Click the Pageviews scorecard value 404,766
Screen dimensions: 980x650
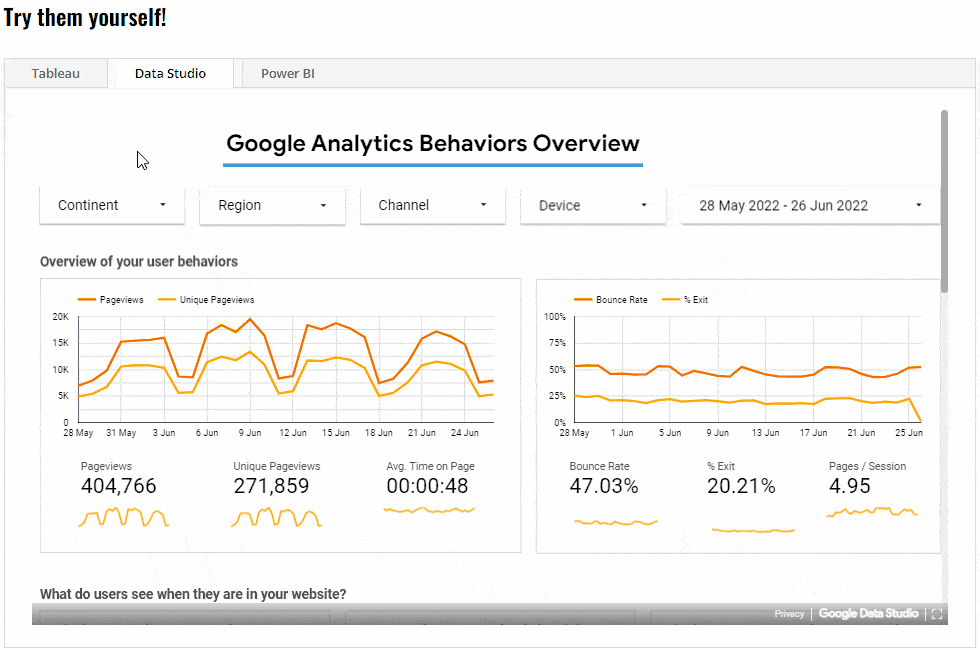(x=119, y=486)
